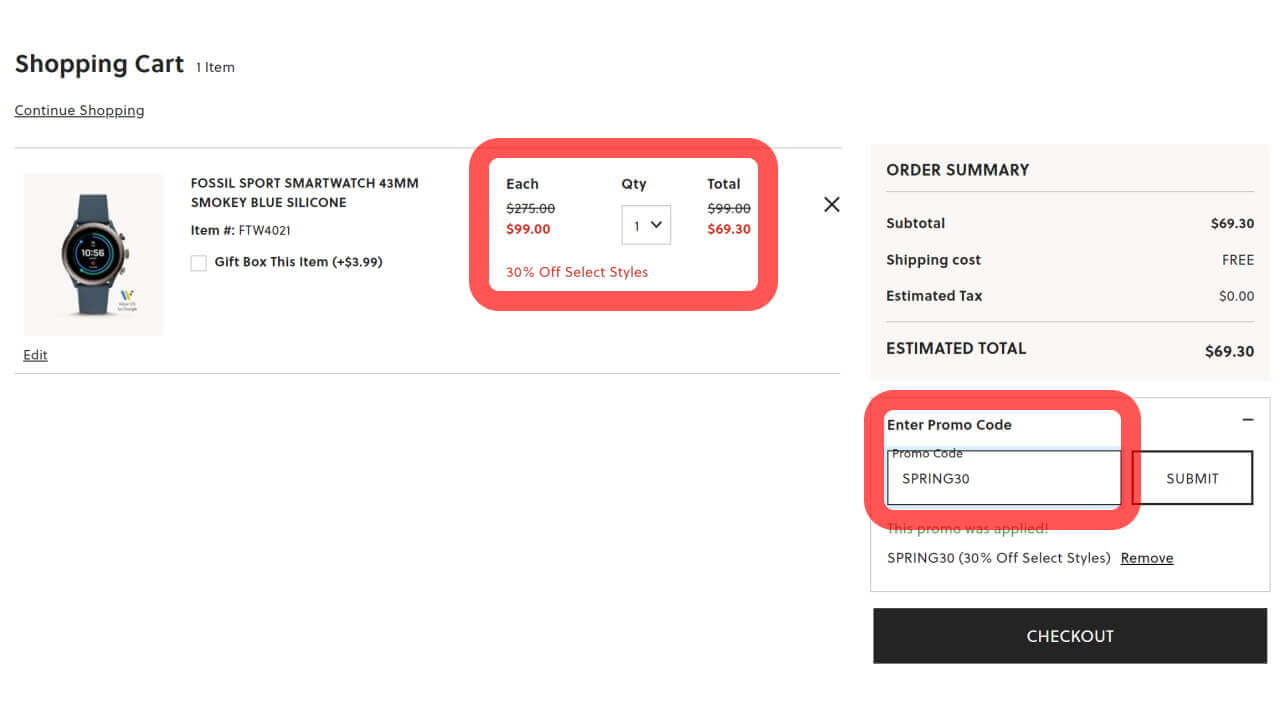Remove the SPRING30 promo code

[x=1146, y=558]
